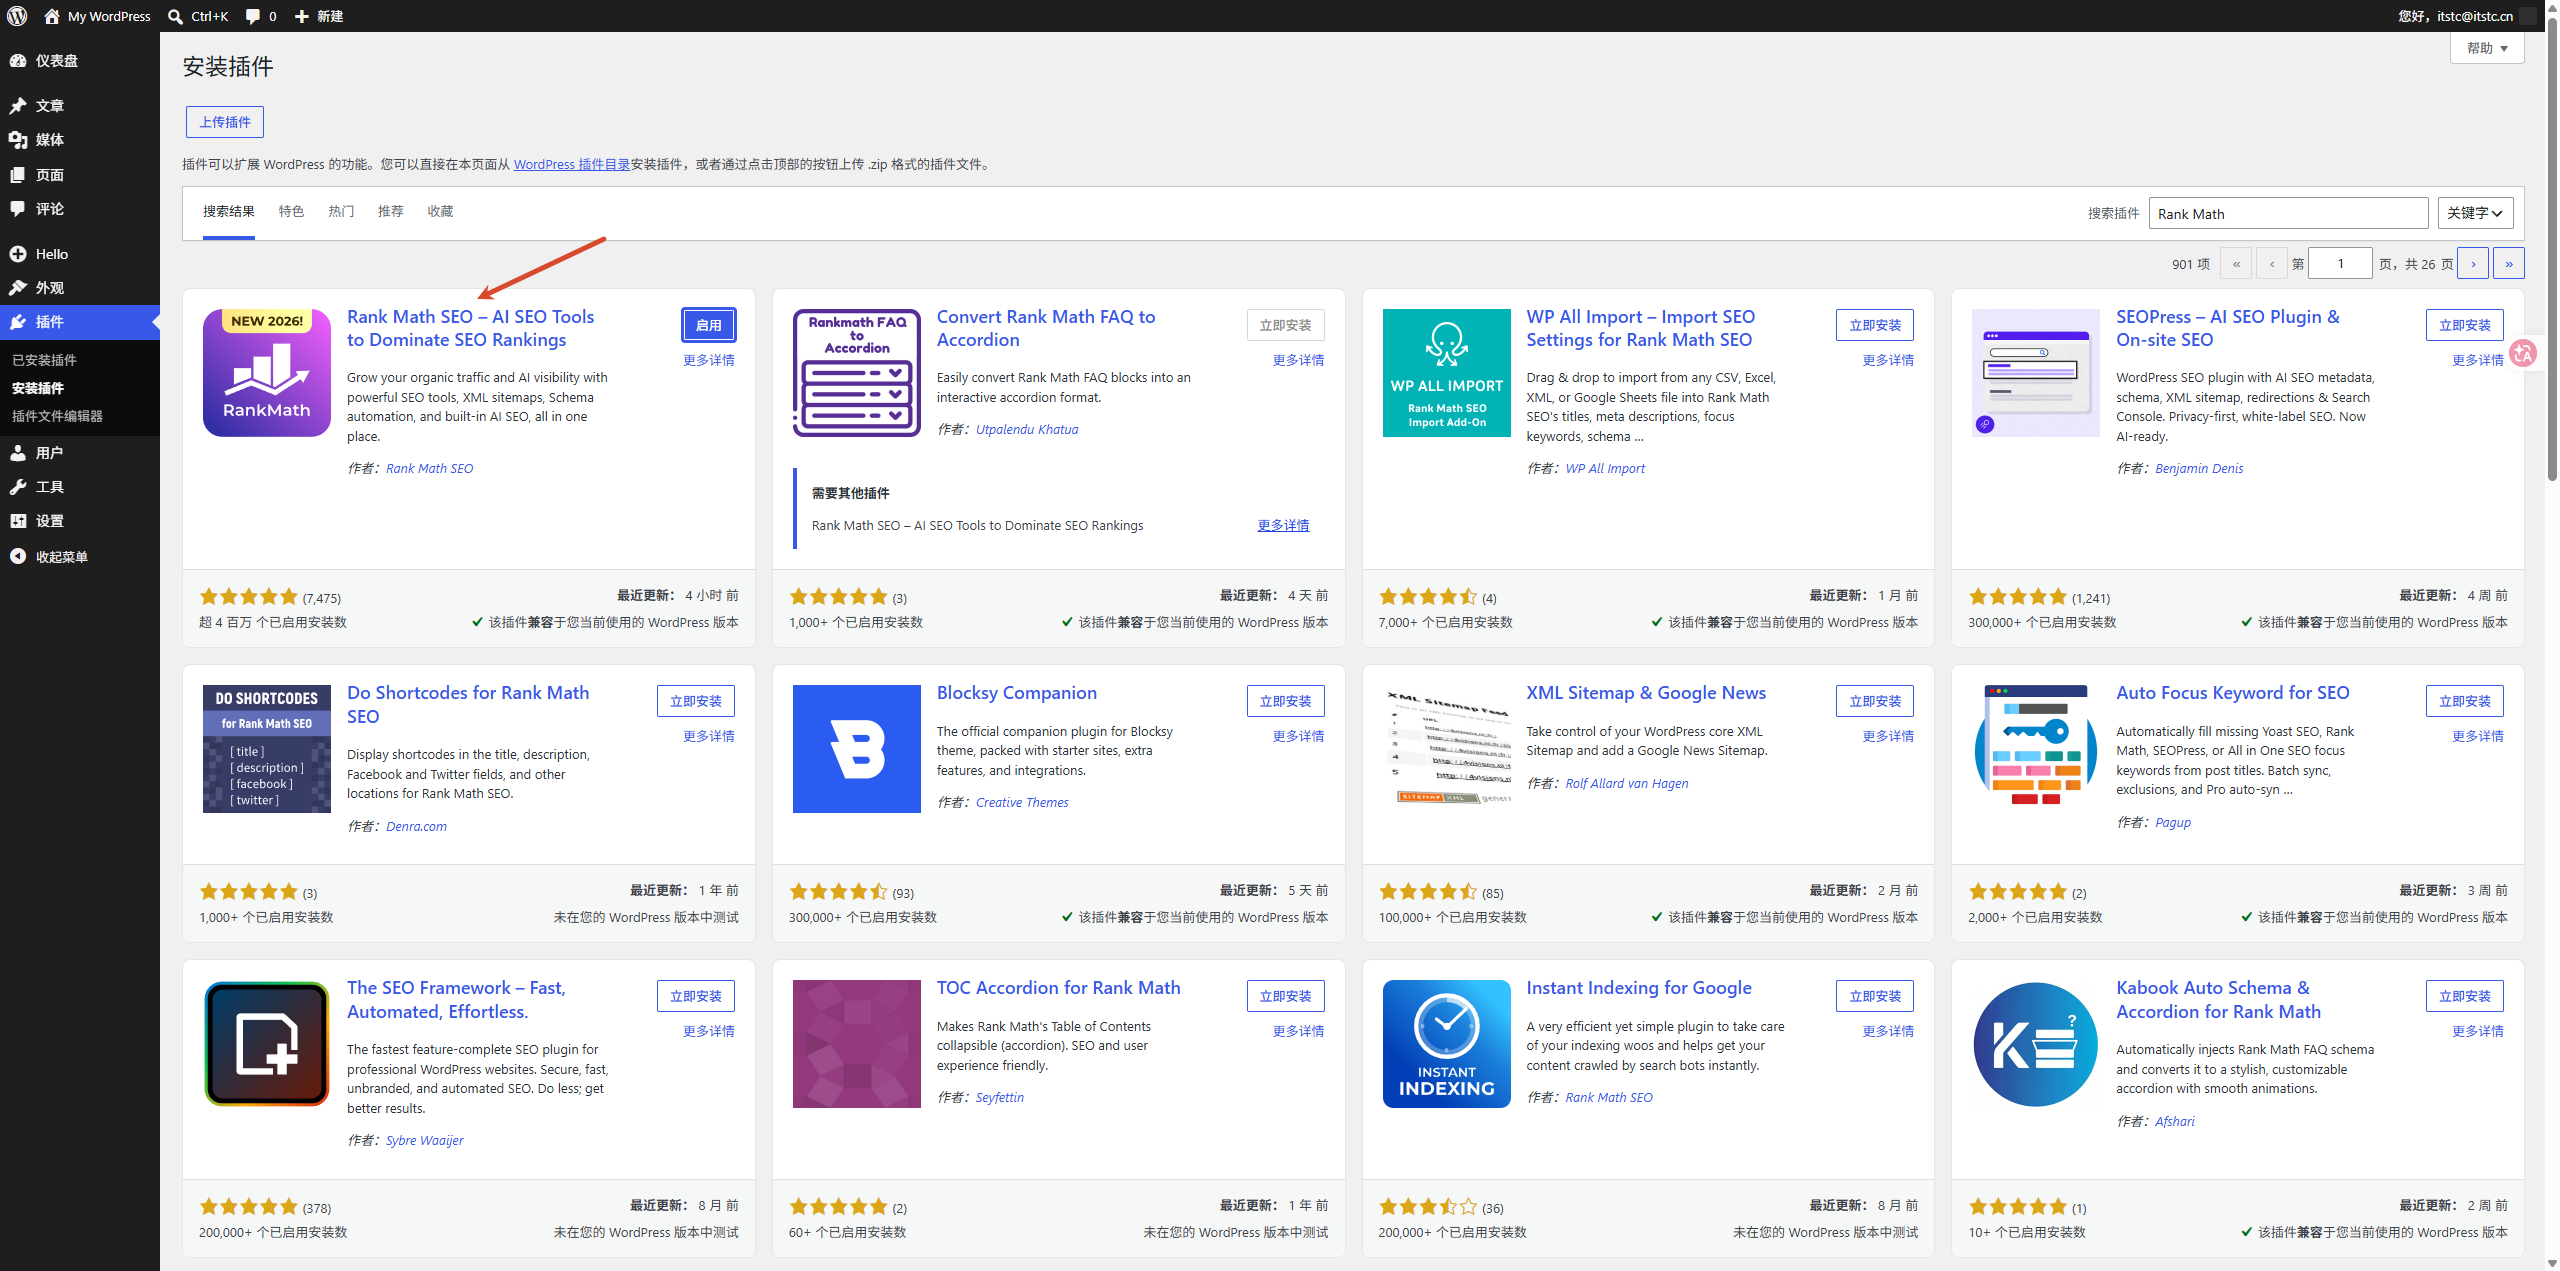Image resolution: width=2560 pixels, height=1271 pixels.
Task: Install Blocksy Companion plugin
Action: 1286,701
